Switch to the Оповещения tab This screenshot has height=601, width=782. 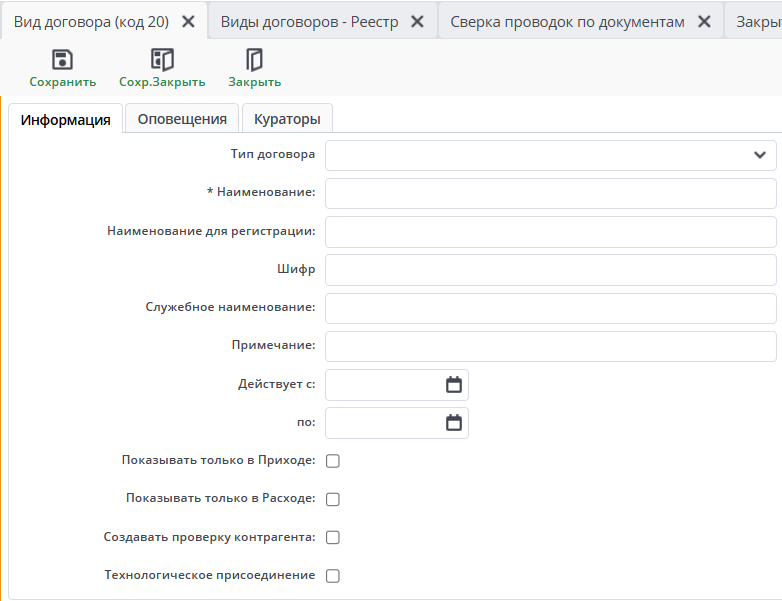coord(182,119)
